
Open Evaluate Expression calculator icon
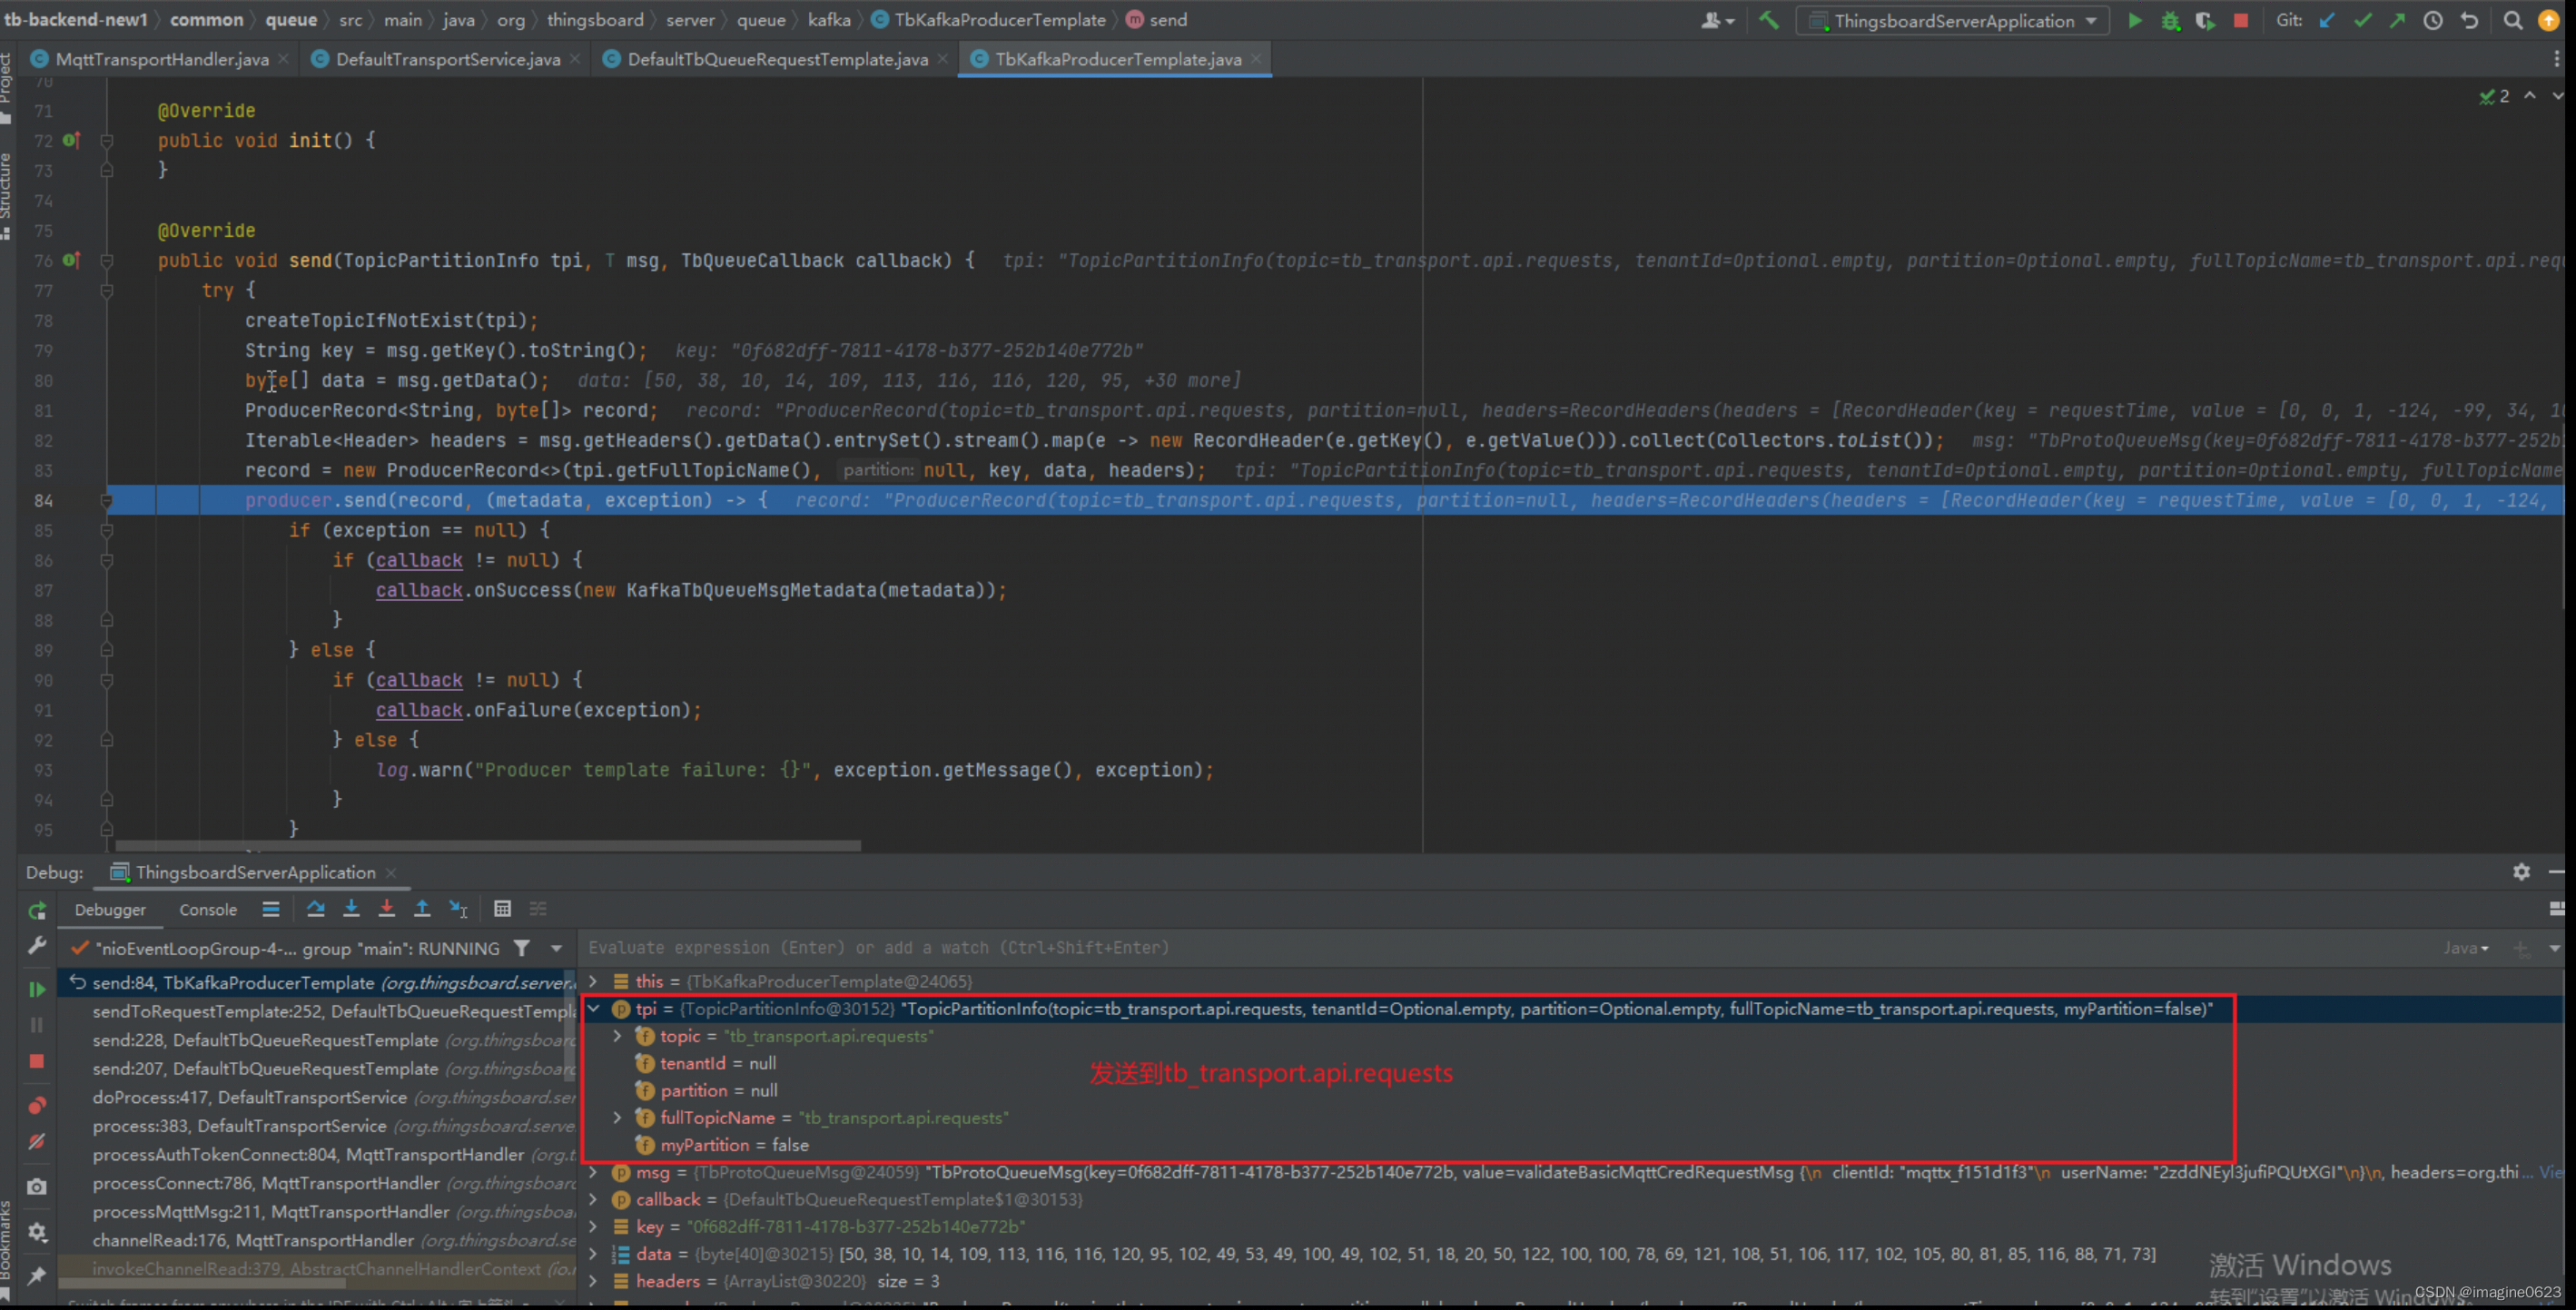pyautogui.click(x=502, y=909)
